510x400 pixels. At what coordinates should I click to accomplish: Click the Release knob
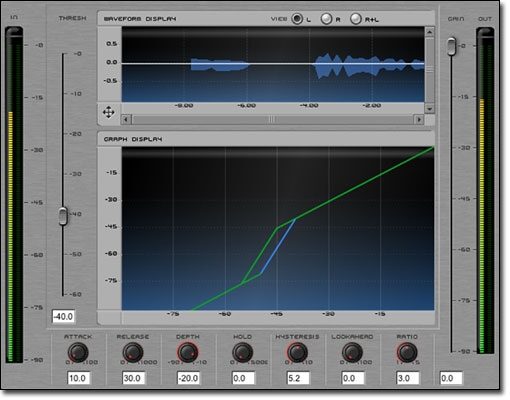click(133, 353)
